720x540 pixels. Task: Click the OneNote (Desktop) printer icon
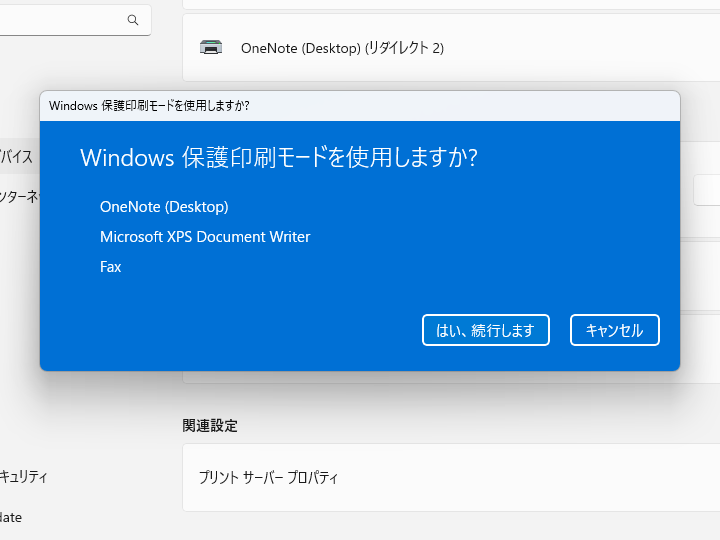[x=211, y=47]
